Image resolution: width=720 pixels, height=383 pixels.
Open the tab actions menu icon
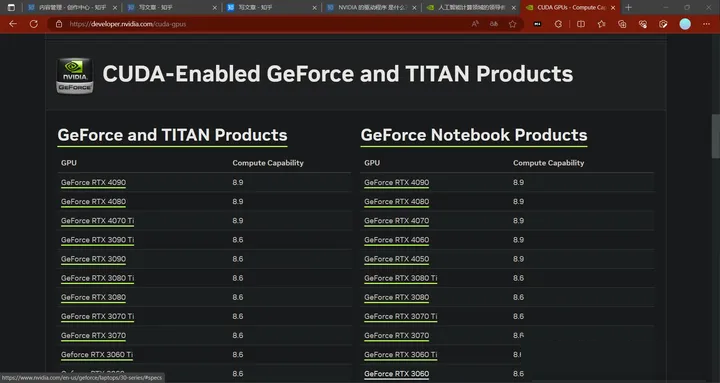11,7
